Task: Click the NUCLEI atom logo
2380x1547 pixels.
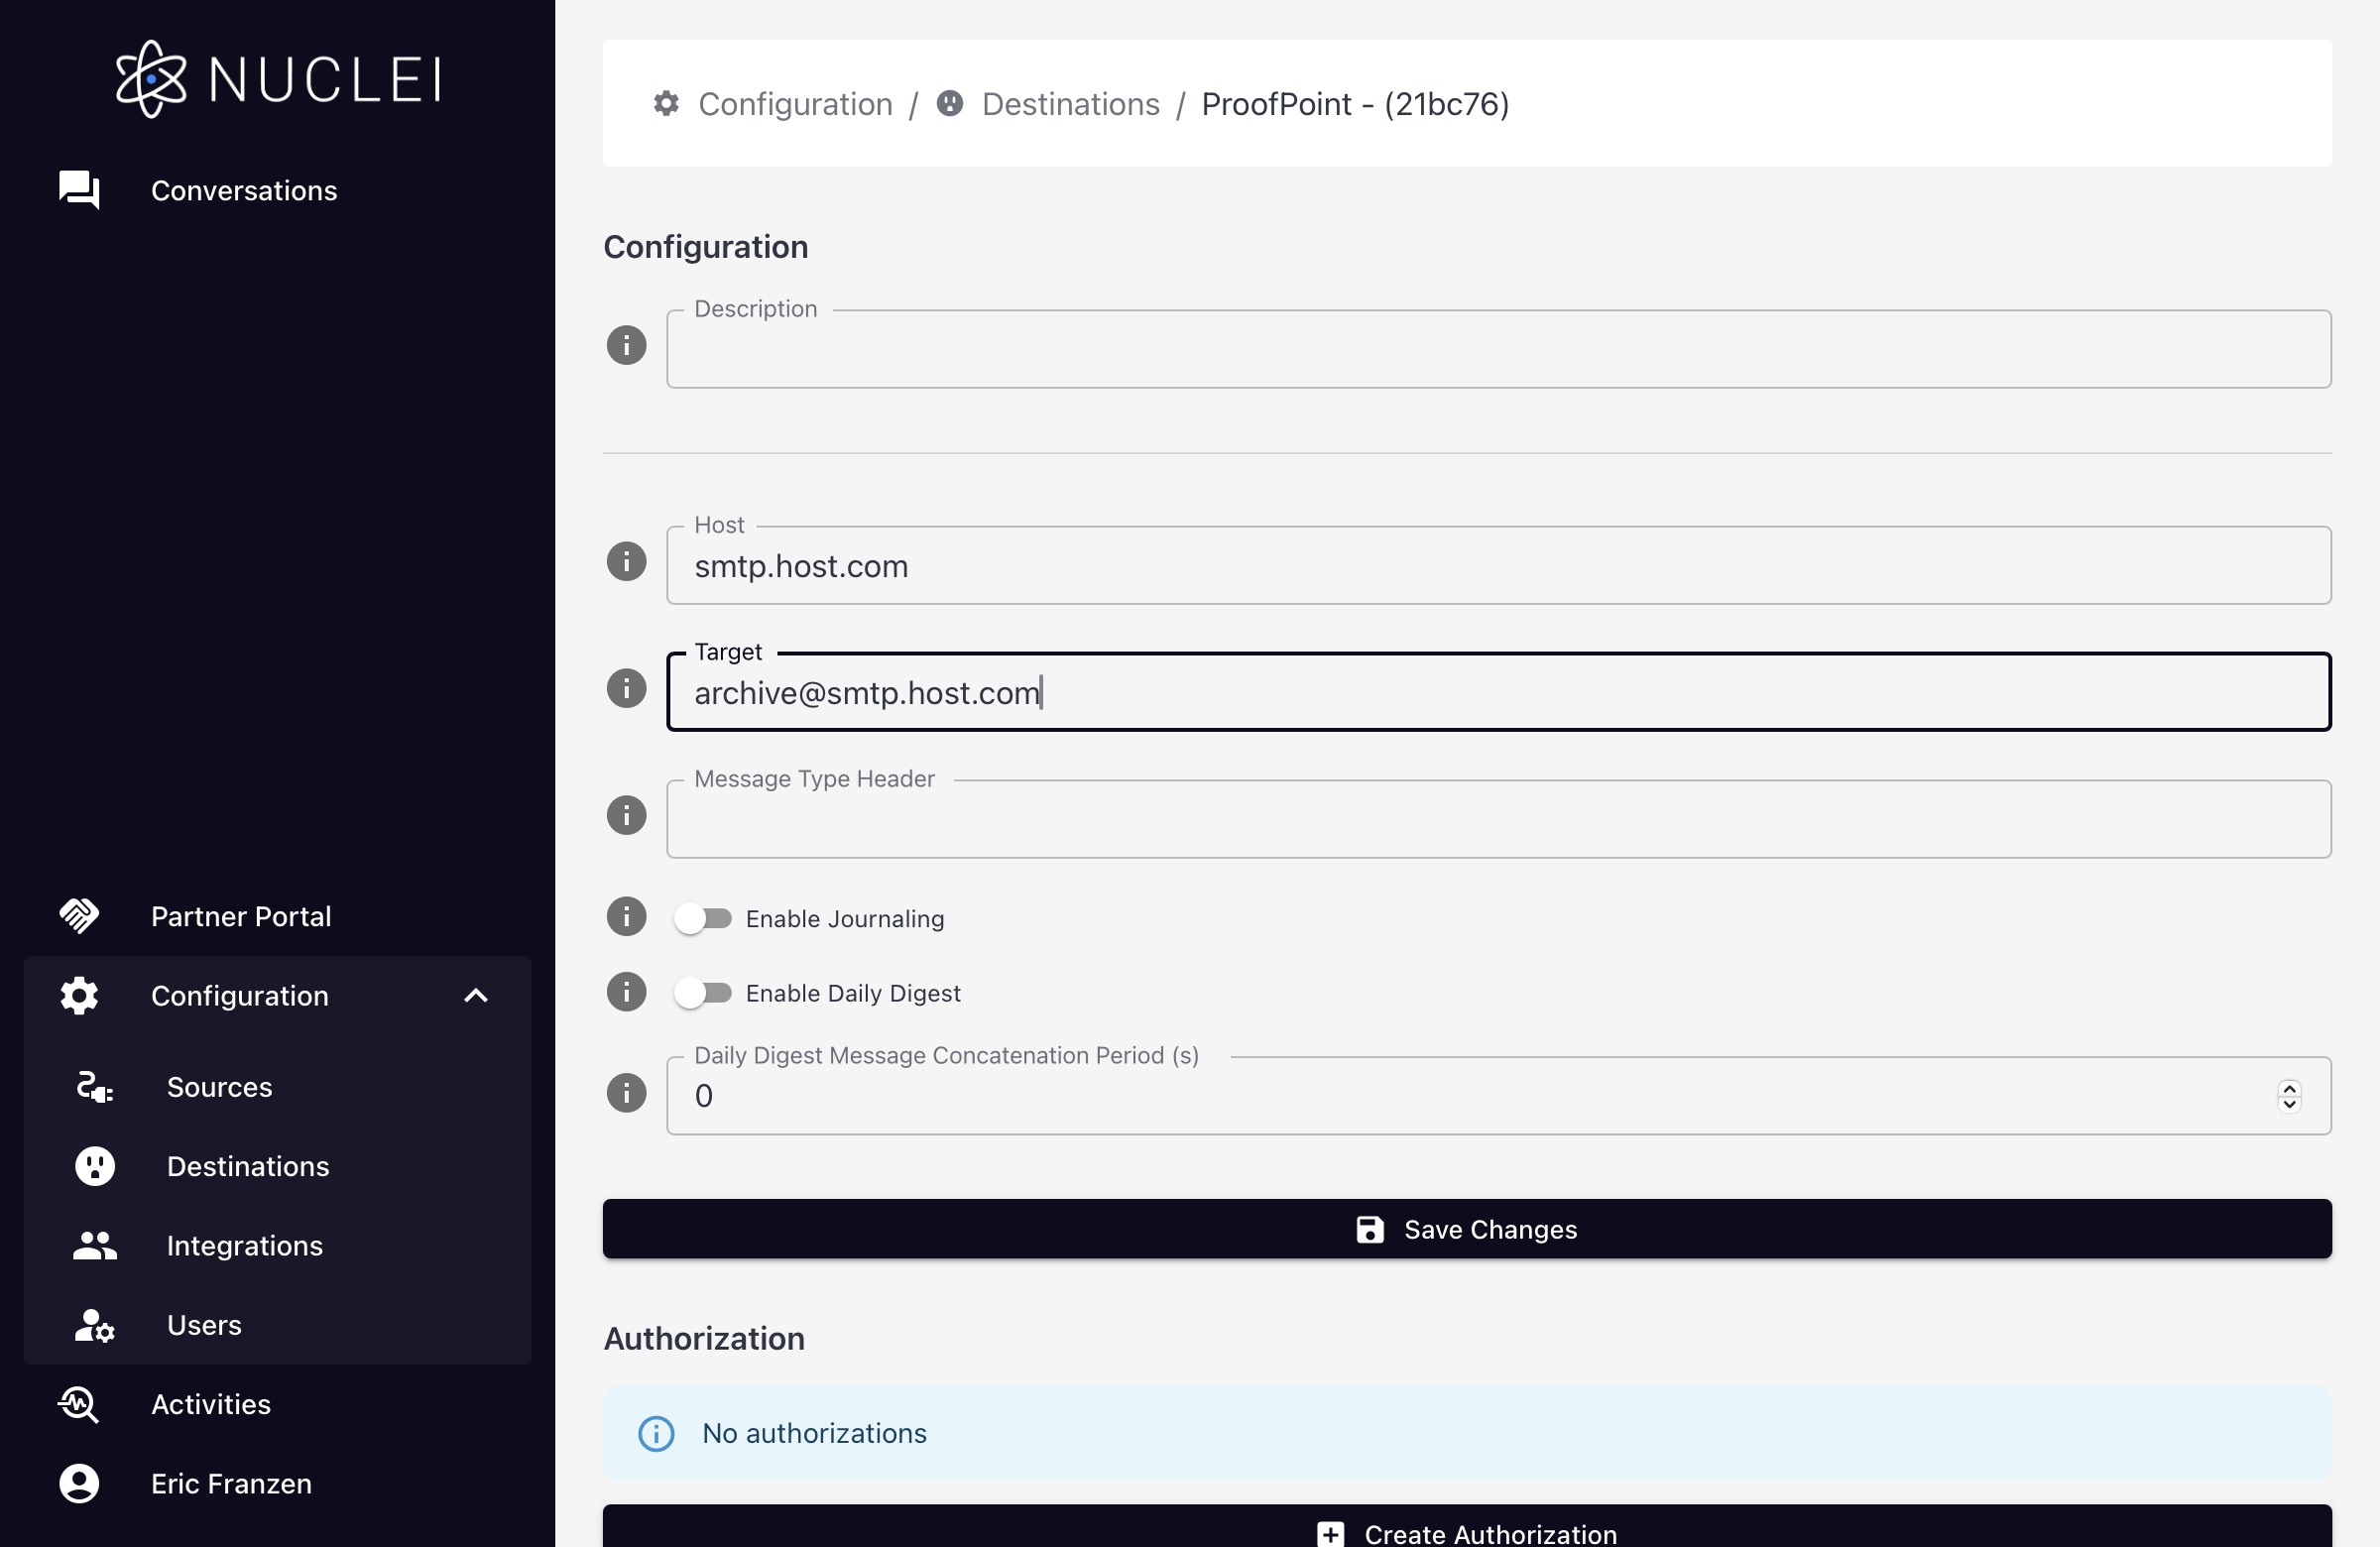Action: pos(151,79)
